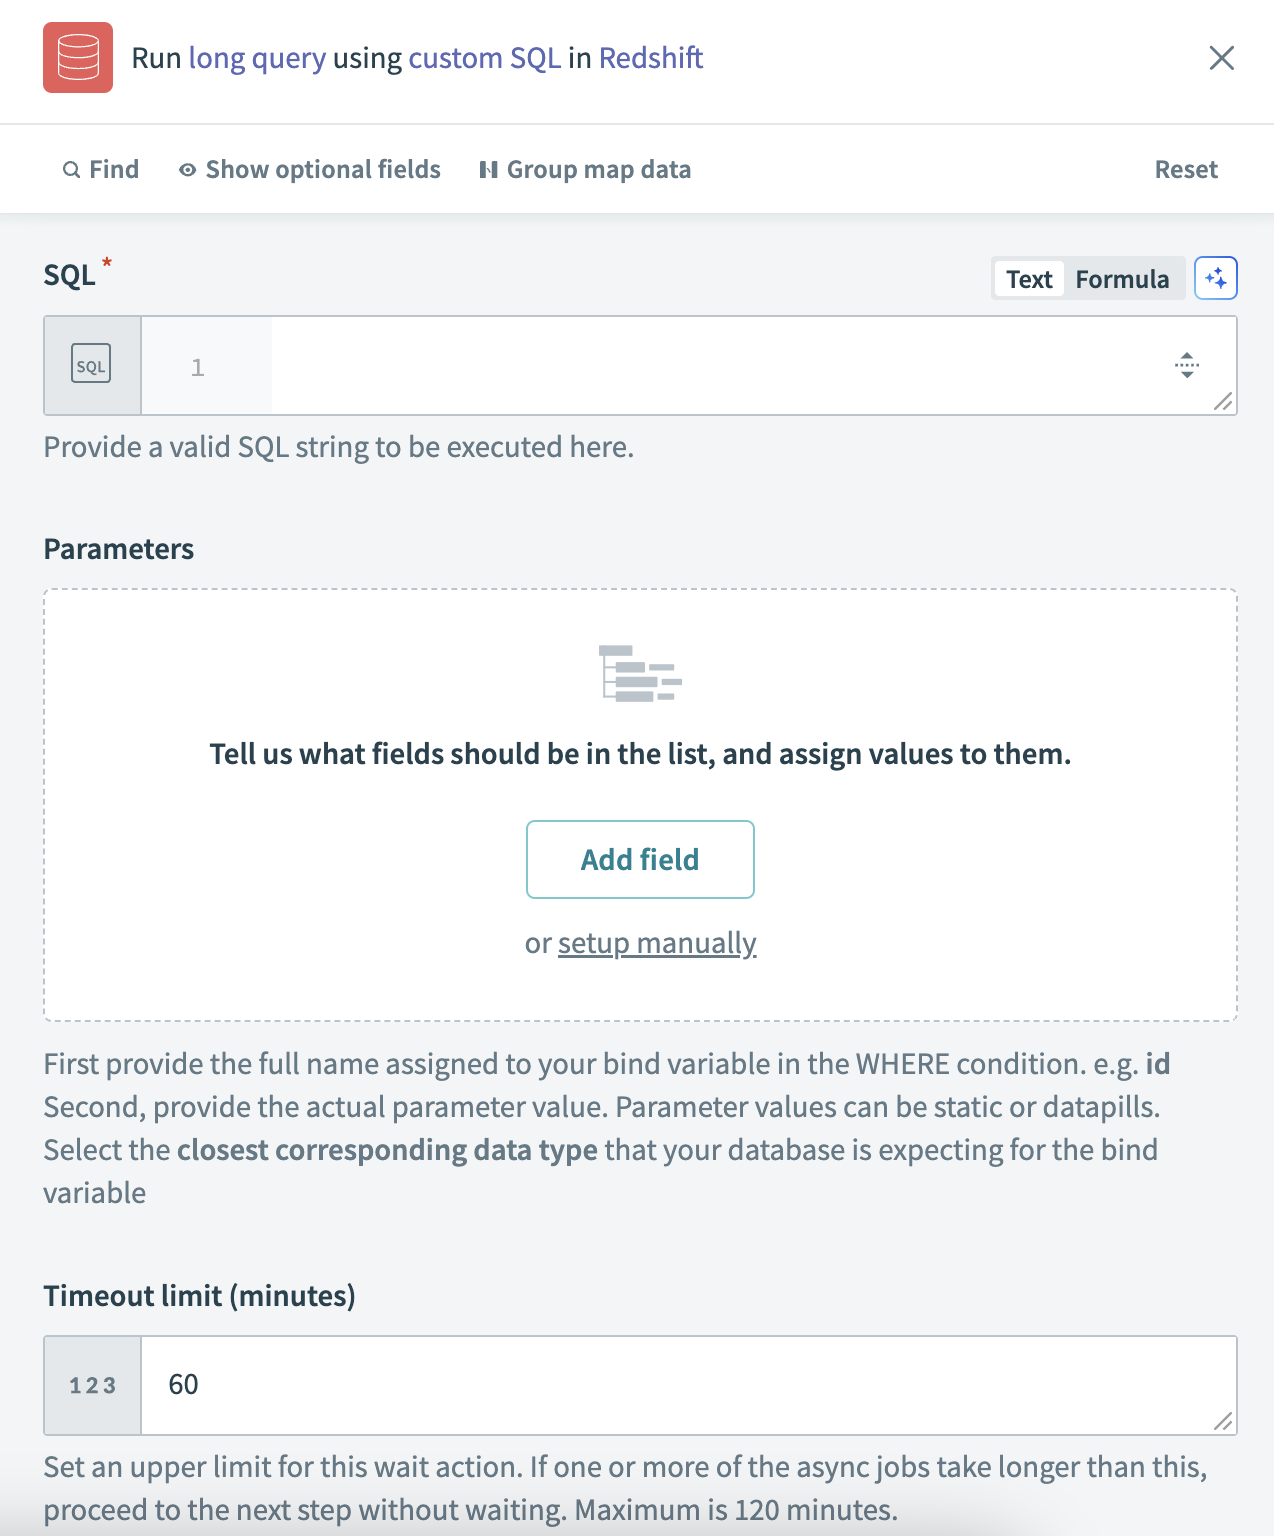The width and height of the screenshot is (1274, 1536).
Task: Close the Run long query panel
Action: 1221,59
